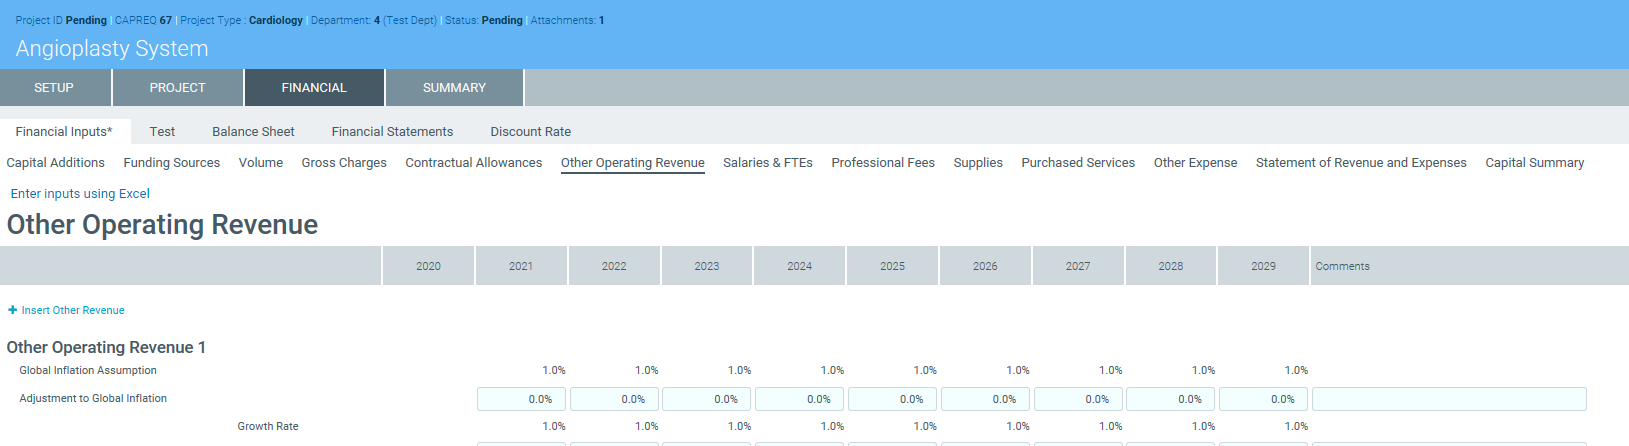Viewport: 1629px width, 446px height.
Task: Open the Discount Rate sub-tab
Action: 530,132
